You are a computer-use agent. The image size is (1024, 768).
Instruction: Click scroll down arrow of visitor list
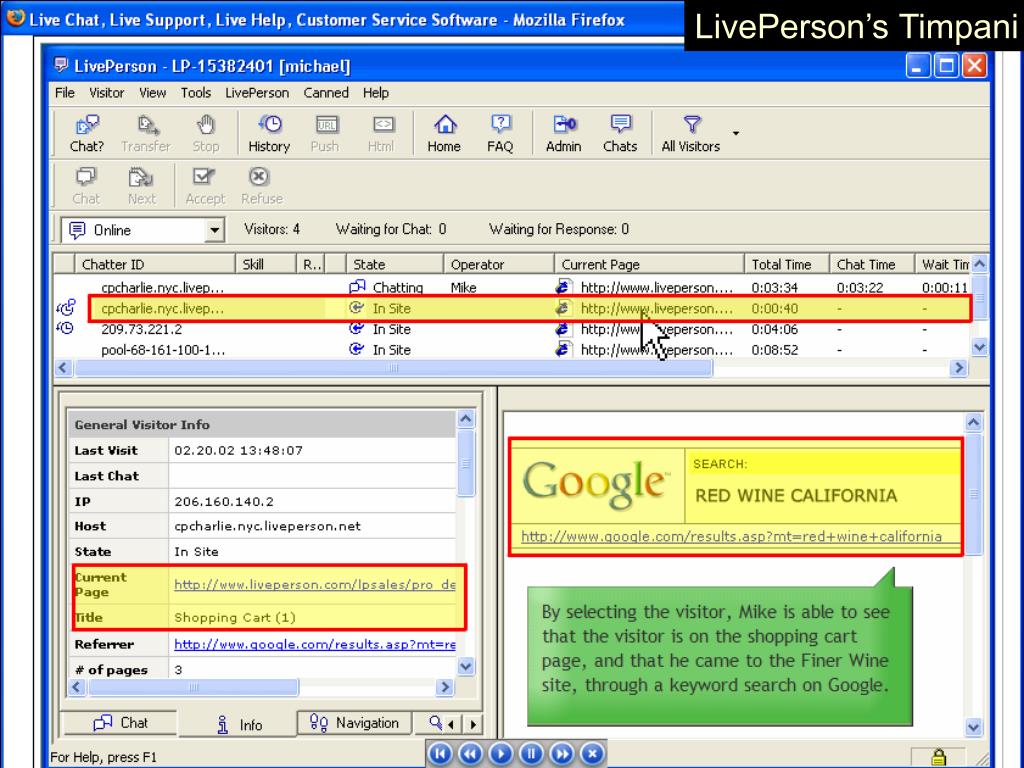pyautogui.click(x=979, y=347)
